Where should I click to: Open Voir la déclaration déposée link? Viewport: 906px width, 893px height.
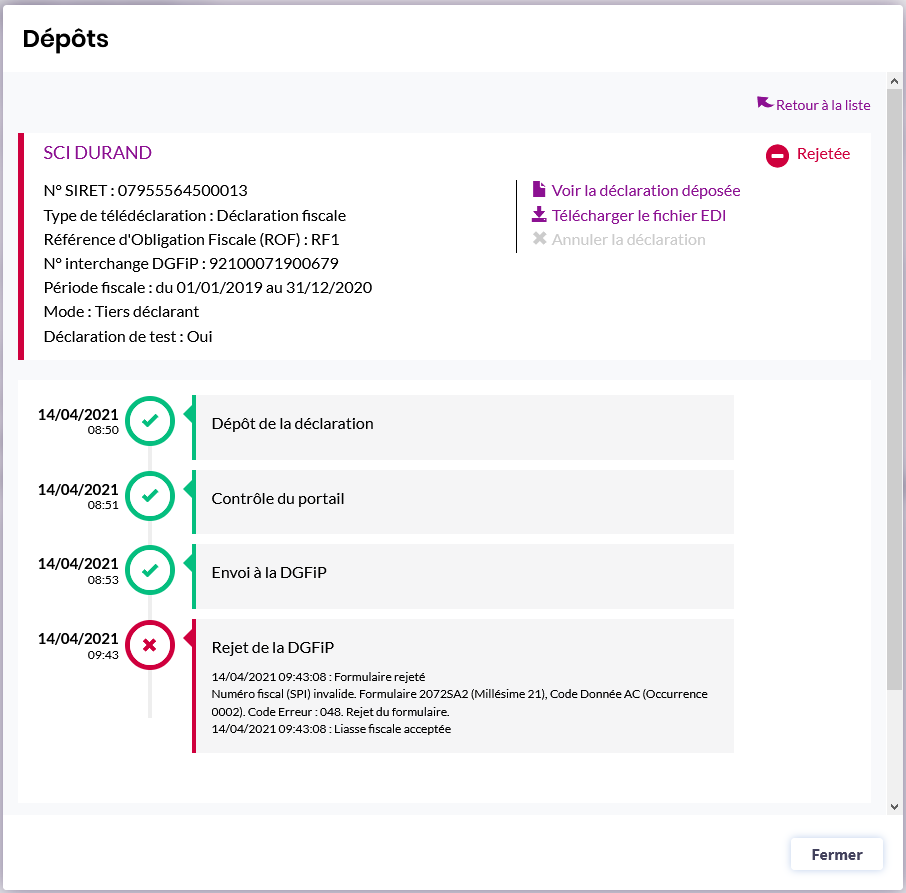point(646,190)
